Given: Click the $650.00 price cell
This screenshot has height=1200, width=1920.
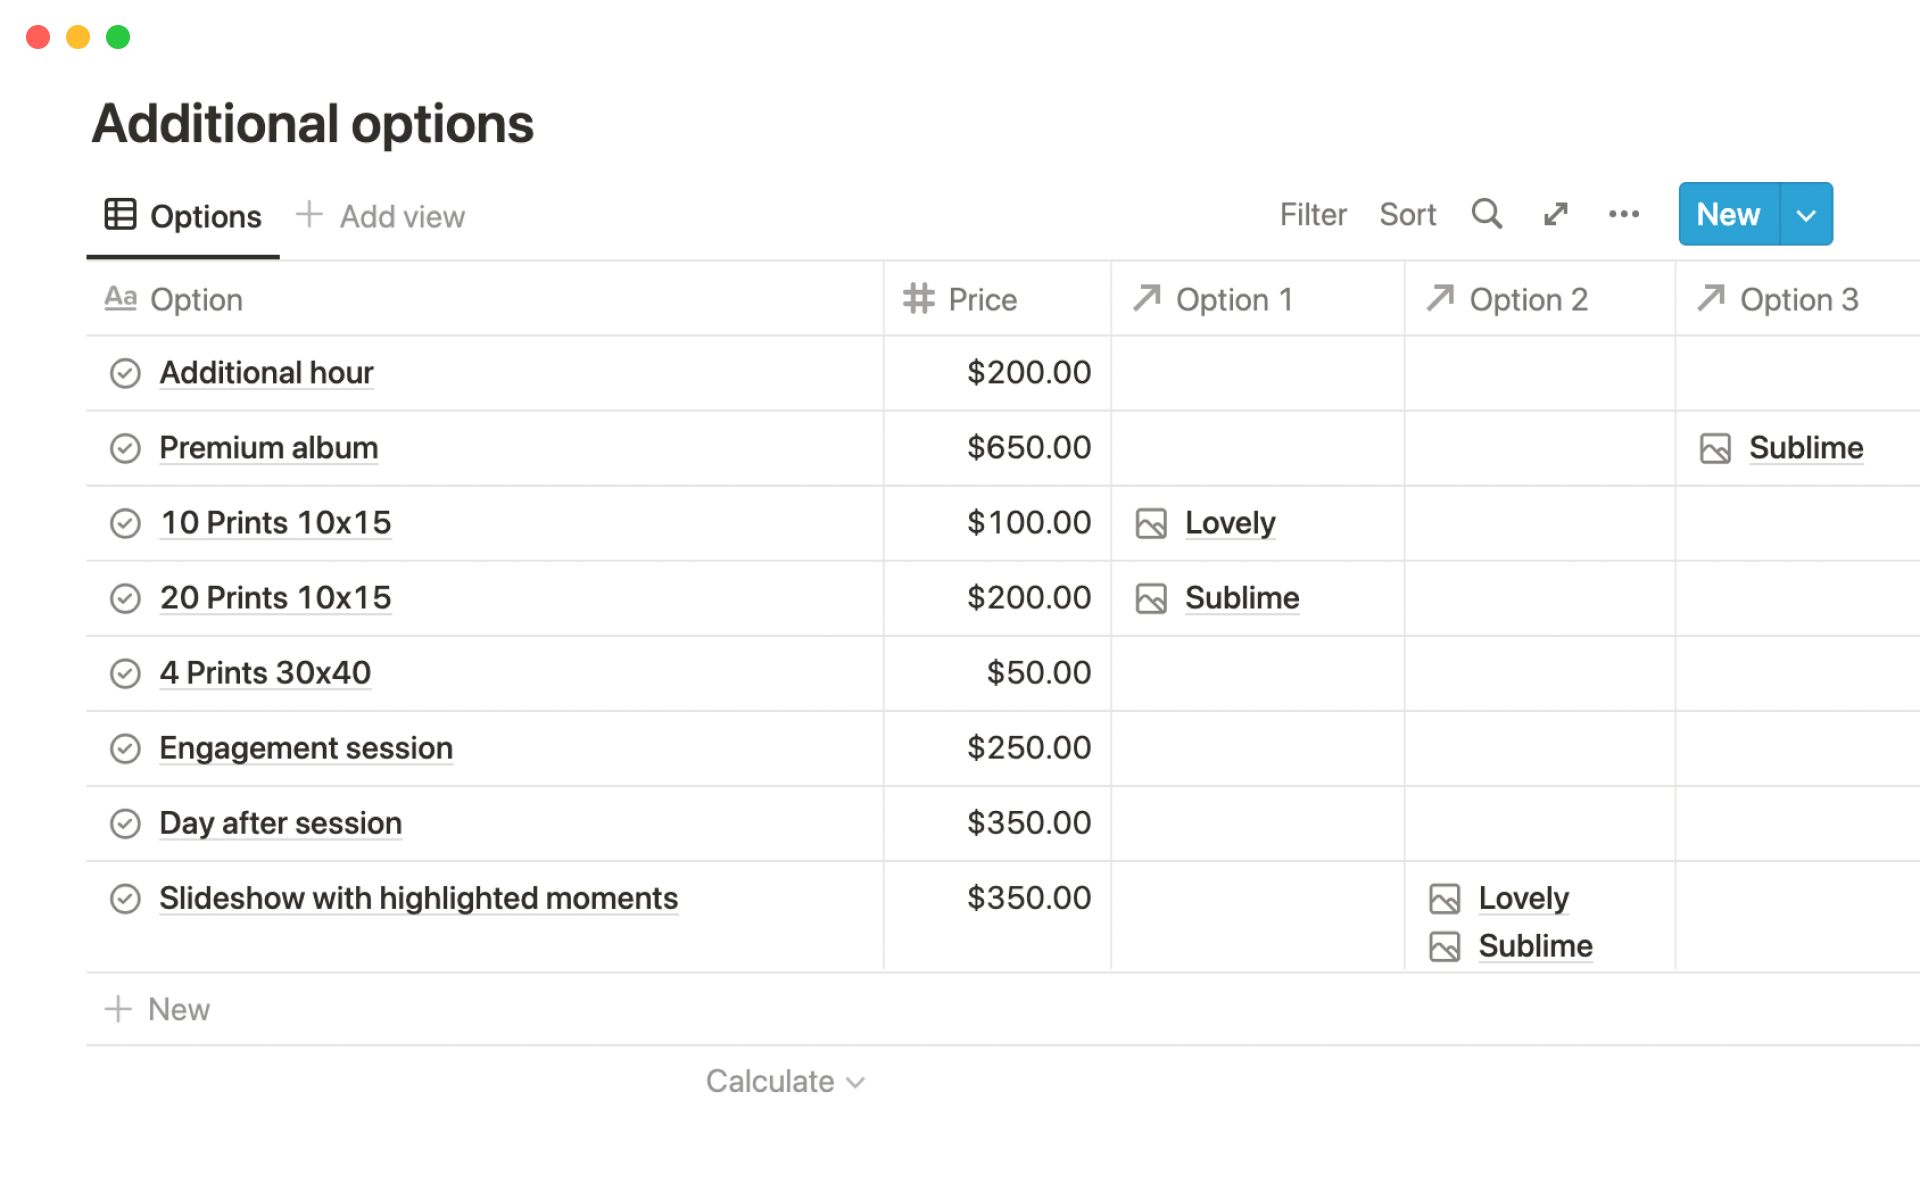Looking at the screenshot, I should [1027, 448].
